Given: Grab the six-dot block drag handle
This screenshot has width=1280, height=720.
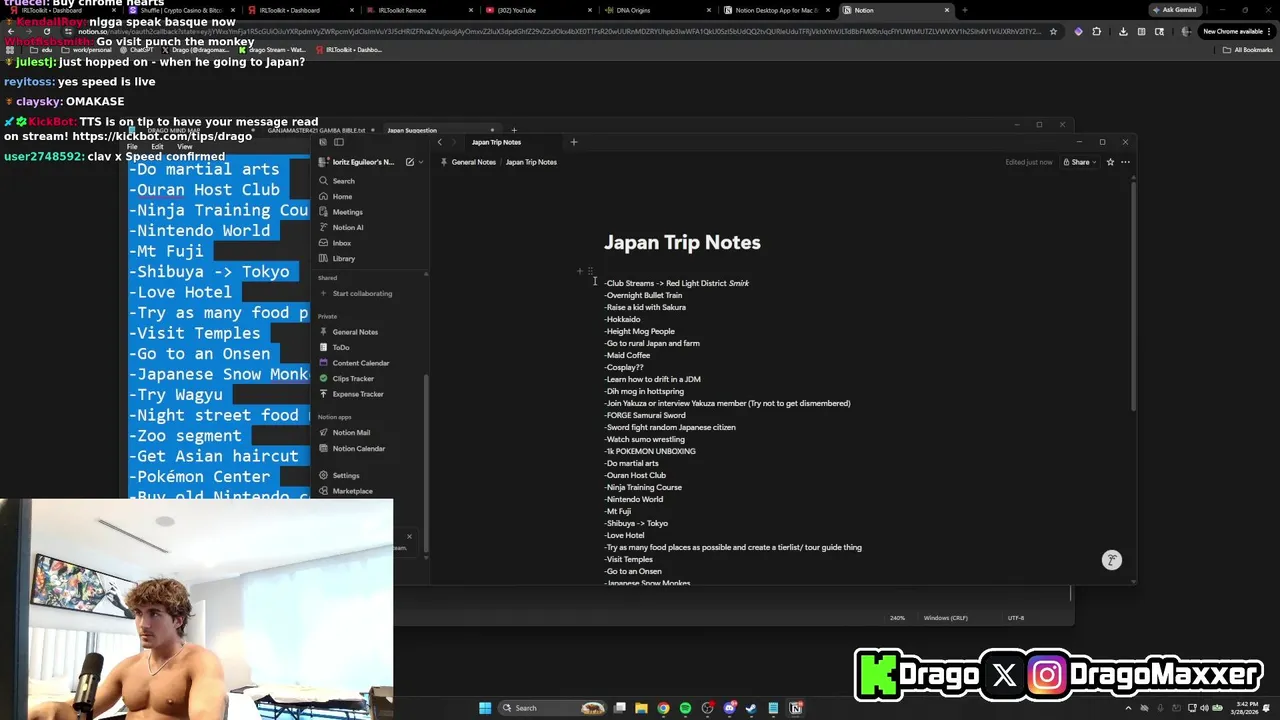Looking at the screenshot, I should point(590,271).
